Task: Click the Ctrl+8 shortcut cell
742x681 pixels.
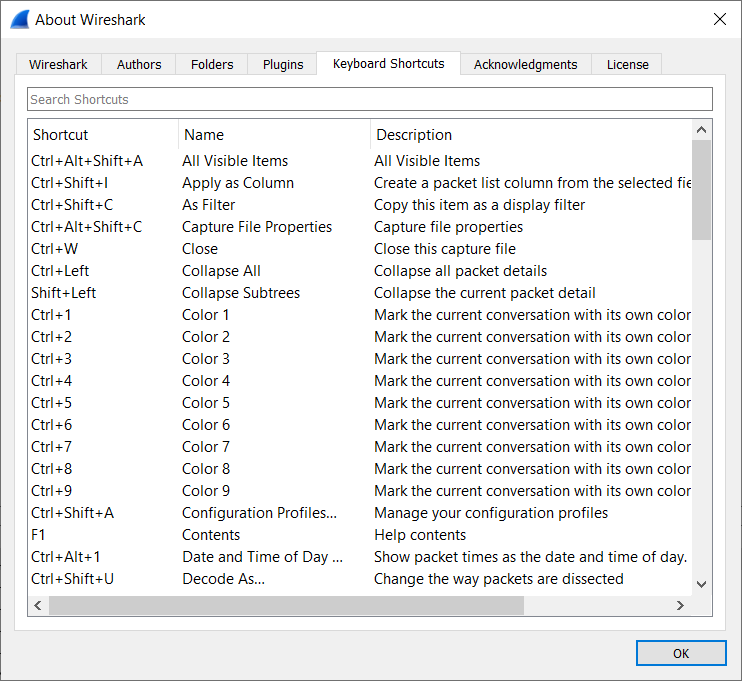Action: point(52,469)
